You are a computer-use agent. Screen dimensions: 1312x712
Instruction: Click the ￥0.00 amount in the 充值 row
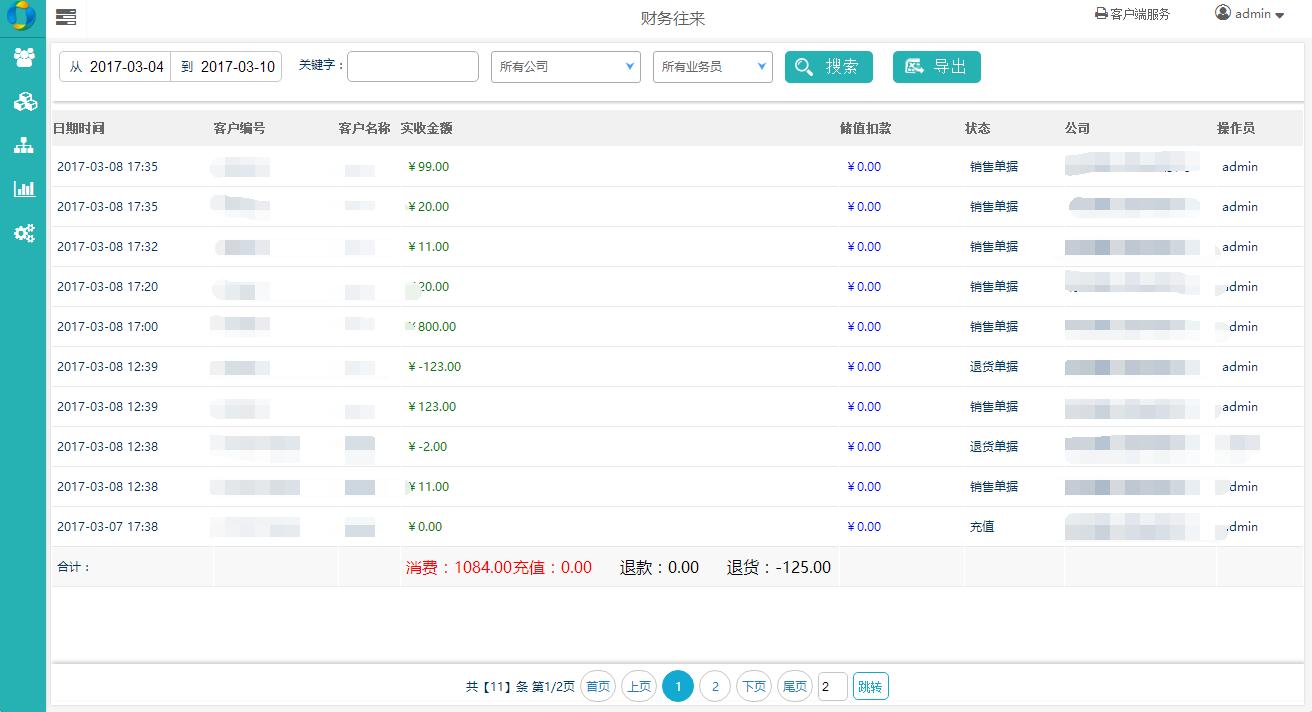click(x=425, y=527)
